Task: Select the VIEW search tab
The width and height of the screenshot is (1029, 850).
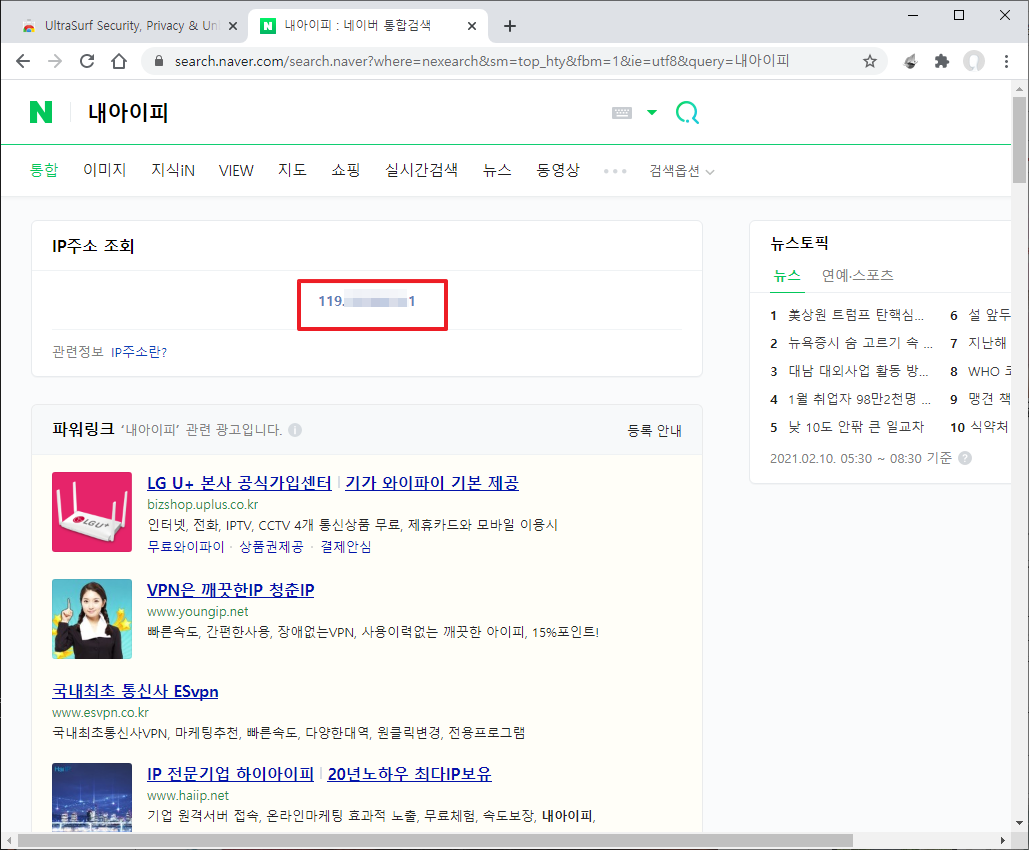Action: (x=236, y=171)
